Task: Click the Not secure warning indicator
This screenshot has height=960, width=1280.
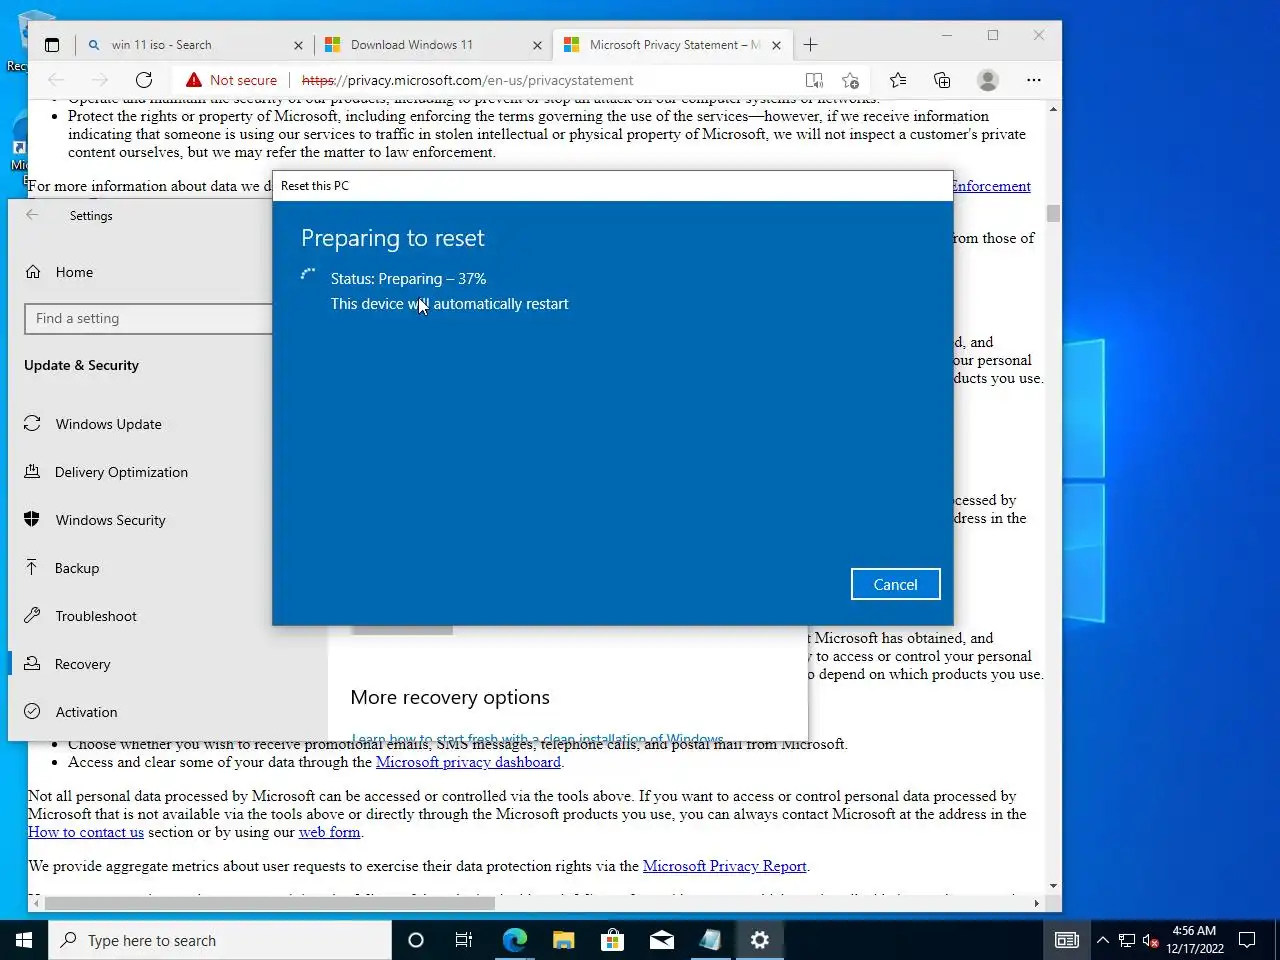Action: pyautogui.click(x=231, y=80)
